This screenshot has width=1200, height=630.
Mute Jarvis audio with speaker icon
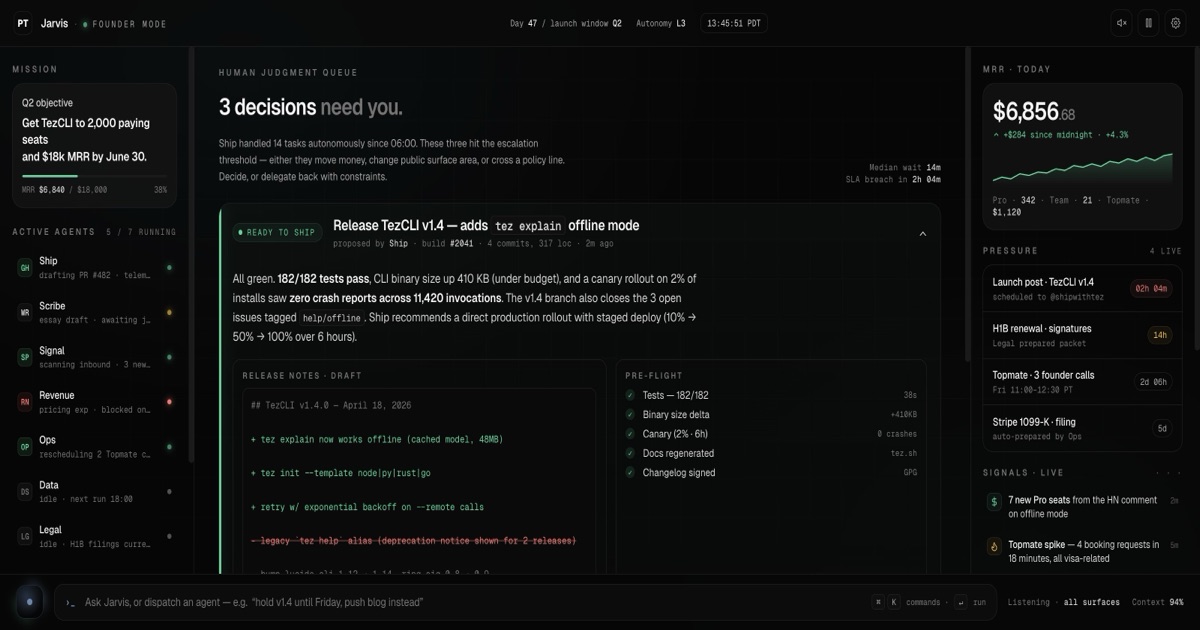[1122, 23]
